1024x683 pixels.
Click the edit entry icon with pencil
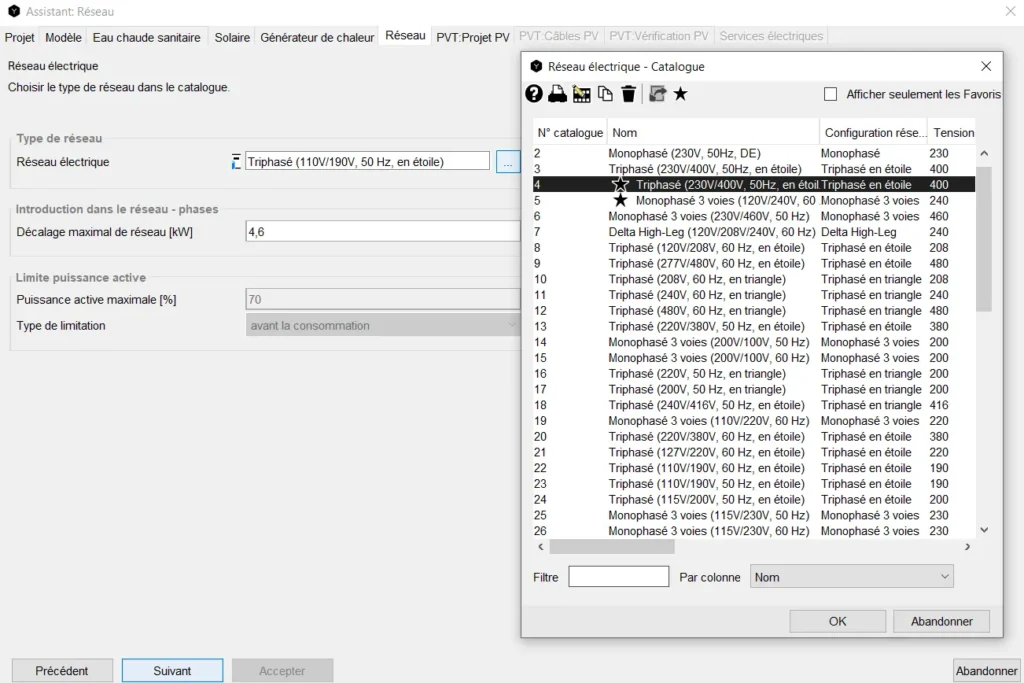[582, 94]
